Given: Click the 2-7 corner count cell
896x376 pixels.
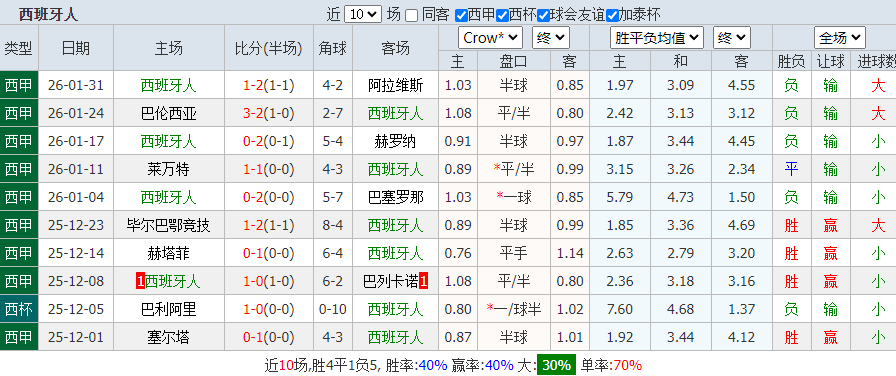Looking at the screenshot, I should pyautogui.click(x=333, y=113).
